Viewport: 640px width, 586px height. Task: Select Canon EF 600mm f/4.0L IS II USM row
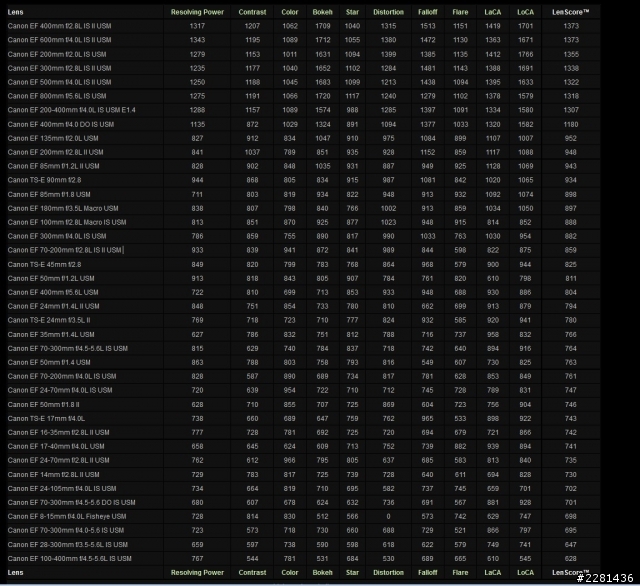click(x=304, y=40)
